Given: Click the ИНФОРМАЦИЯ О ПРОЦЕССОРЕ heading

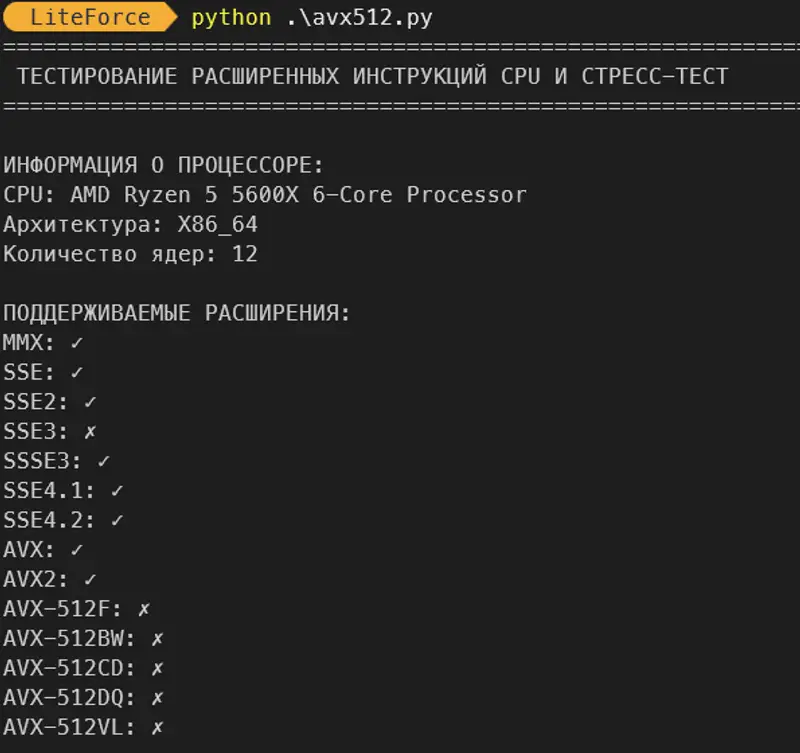Looking at the screenshot, I should 164,165.
